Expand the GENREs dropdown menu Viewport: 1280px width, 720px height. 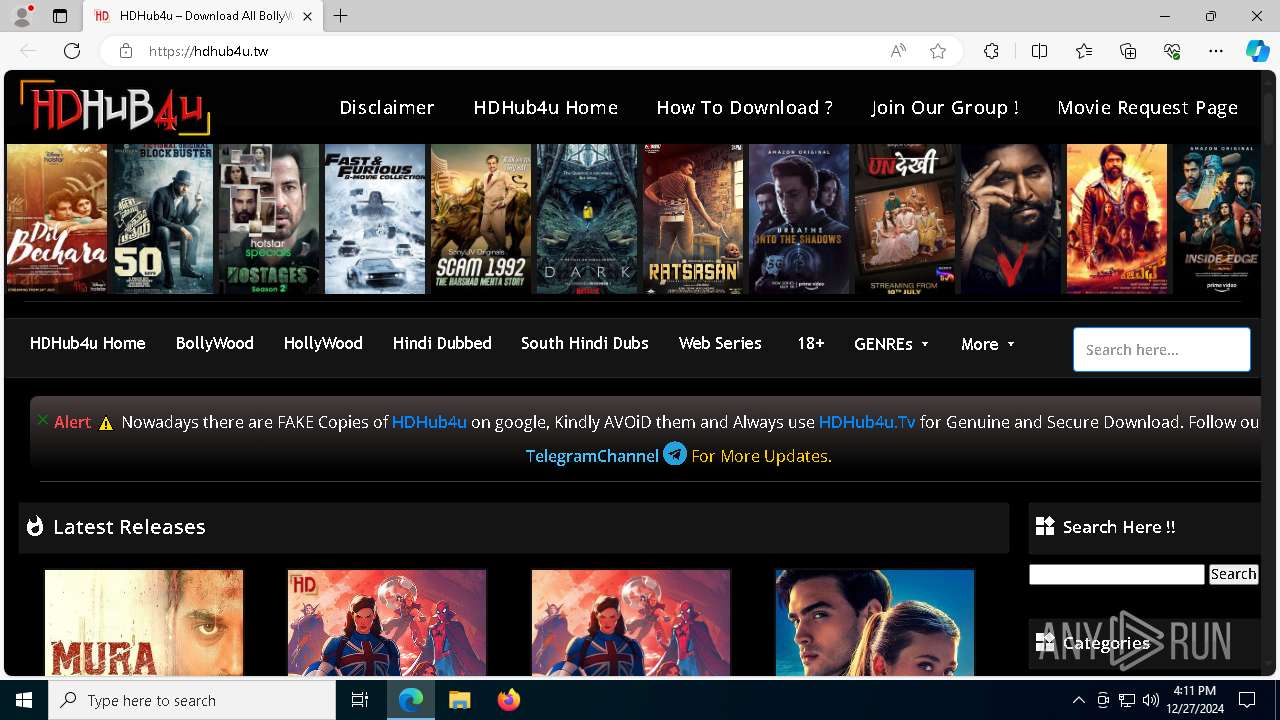(x=891, y=344)
